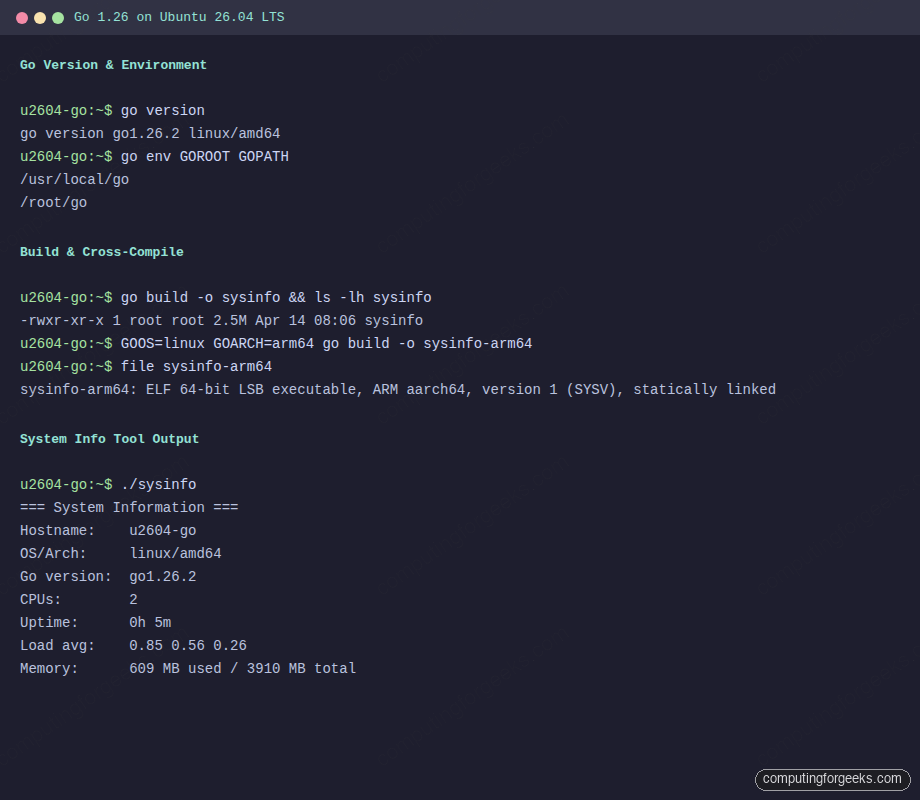
Task: Select the Memory usage line
Action: point(188,668)
